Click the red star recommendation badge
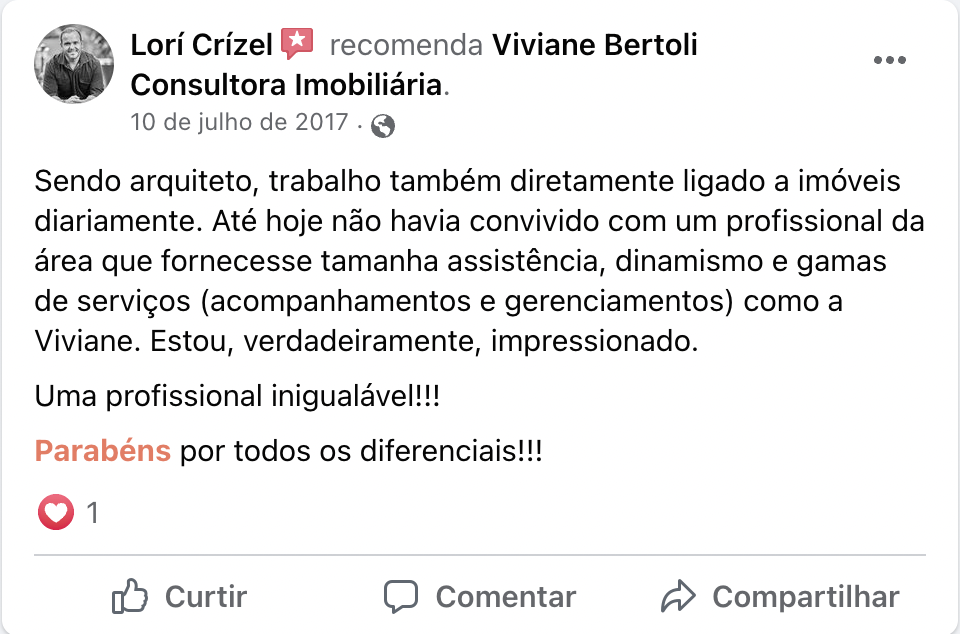Screen dimensions: 960x634 pos(297,44)
